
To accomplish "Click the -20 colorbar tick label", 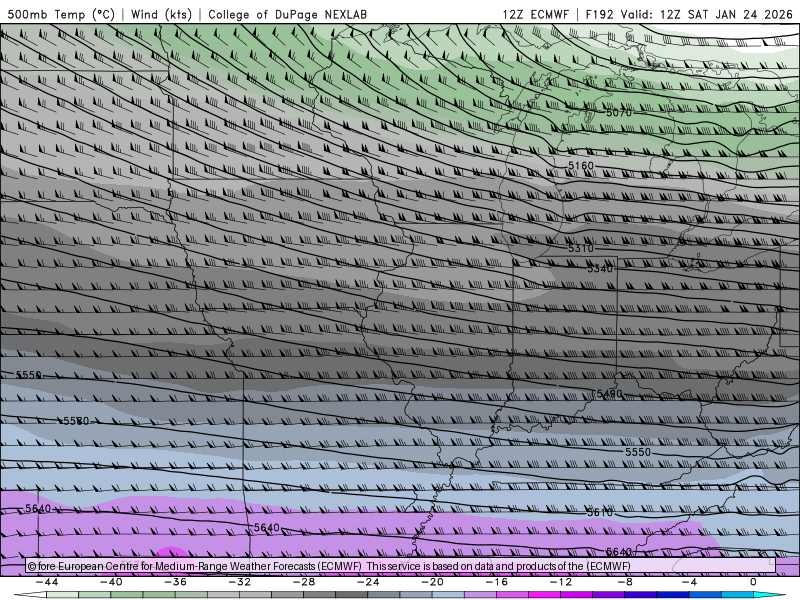I will [x=432, y=582].
